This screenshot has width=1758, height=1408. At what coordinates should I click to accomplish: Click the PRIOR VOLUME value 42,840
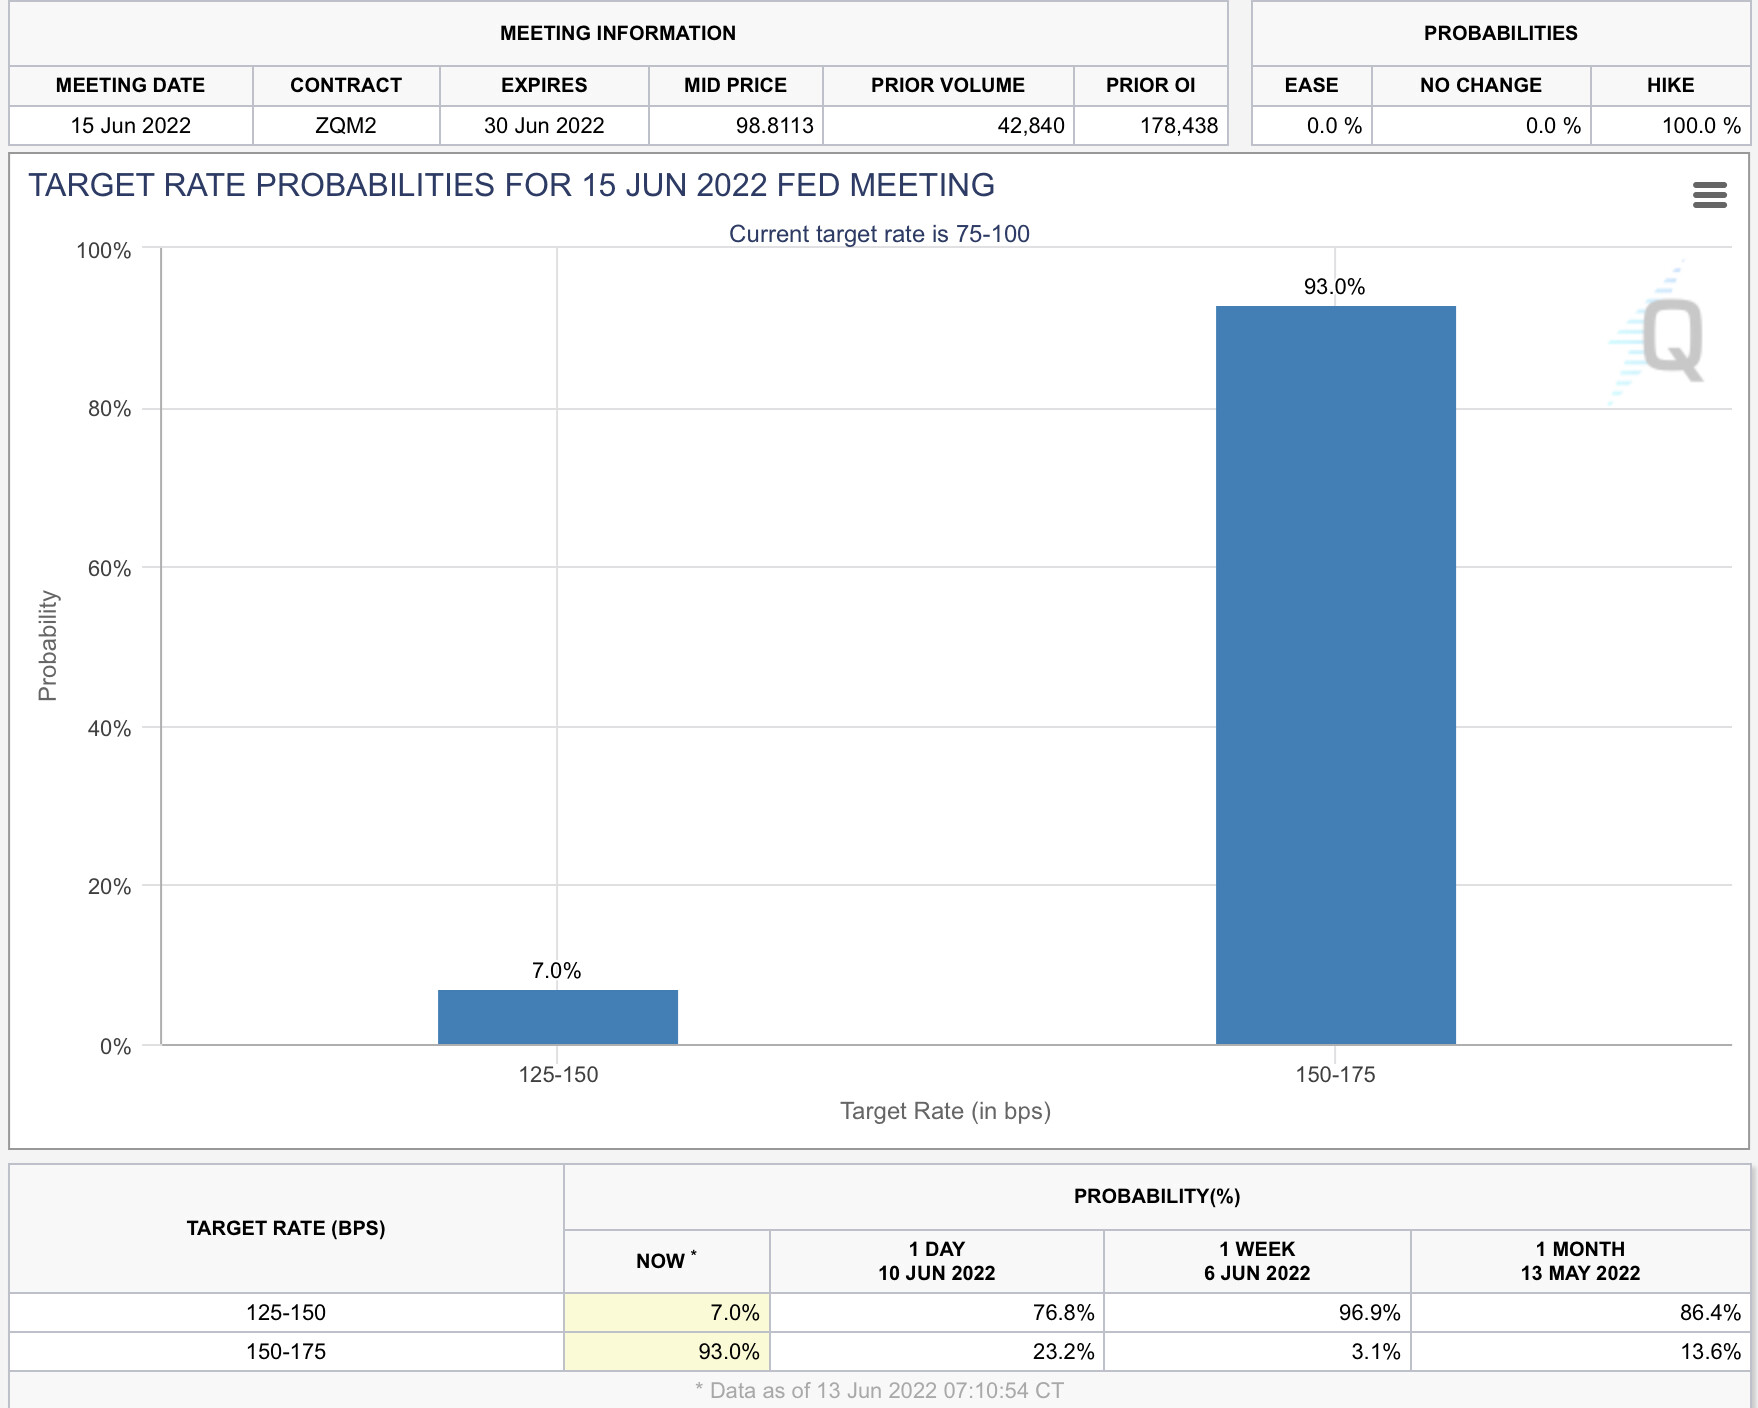(948, 126)
